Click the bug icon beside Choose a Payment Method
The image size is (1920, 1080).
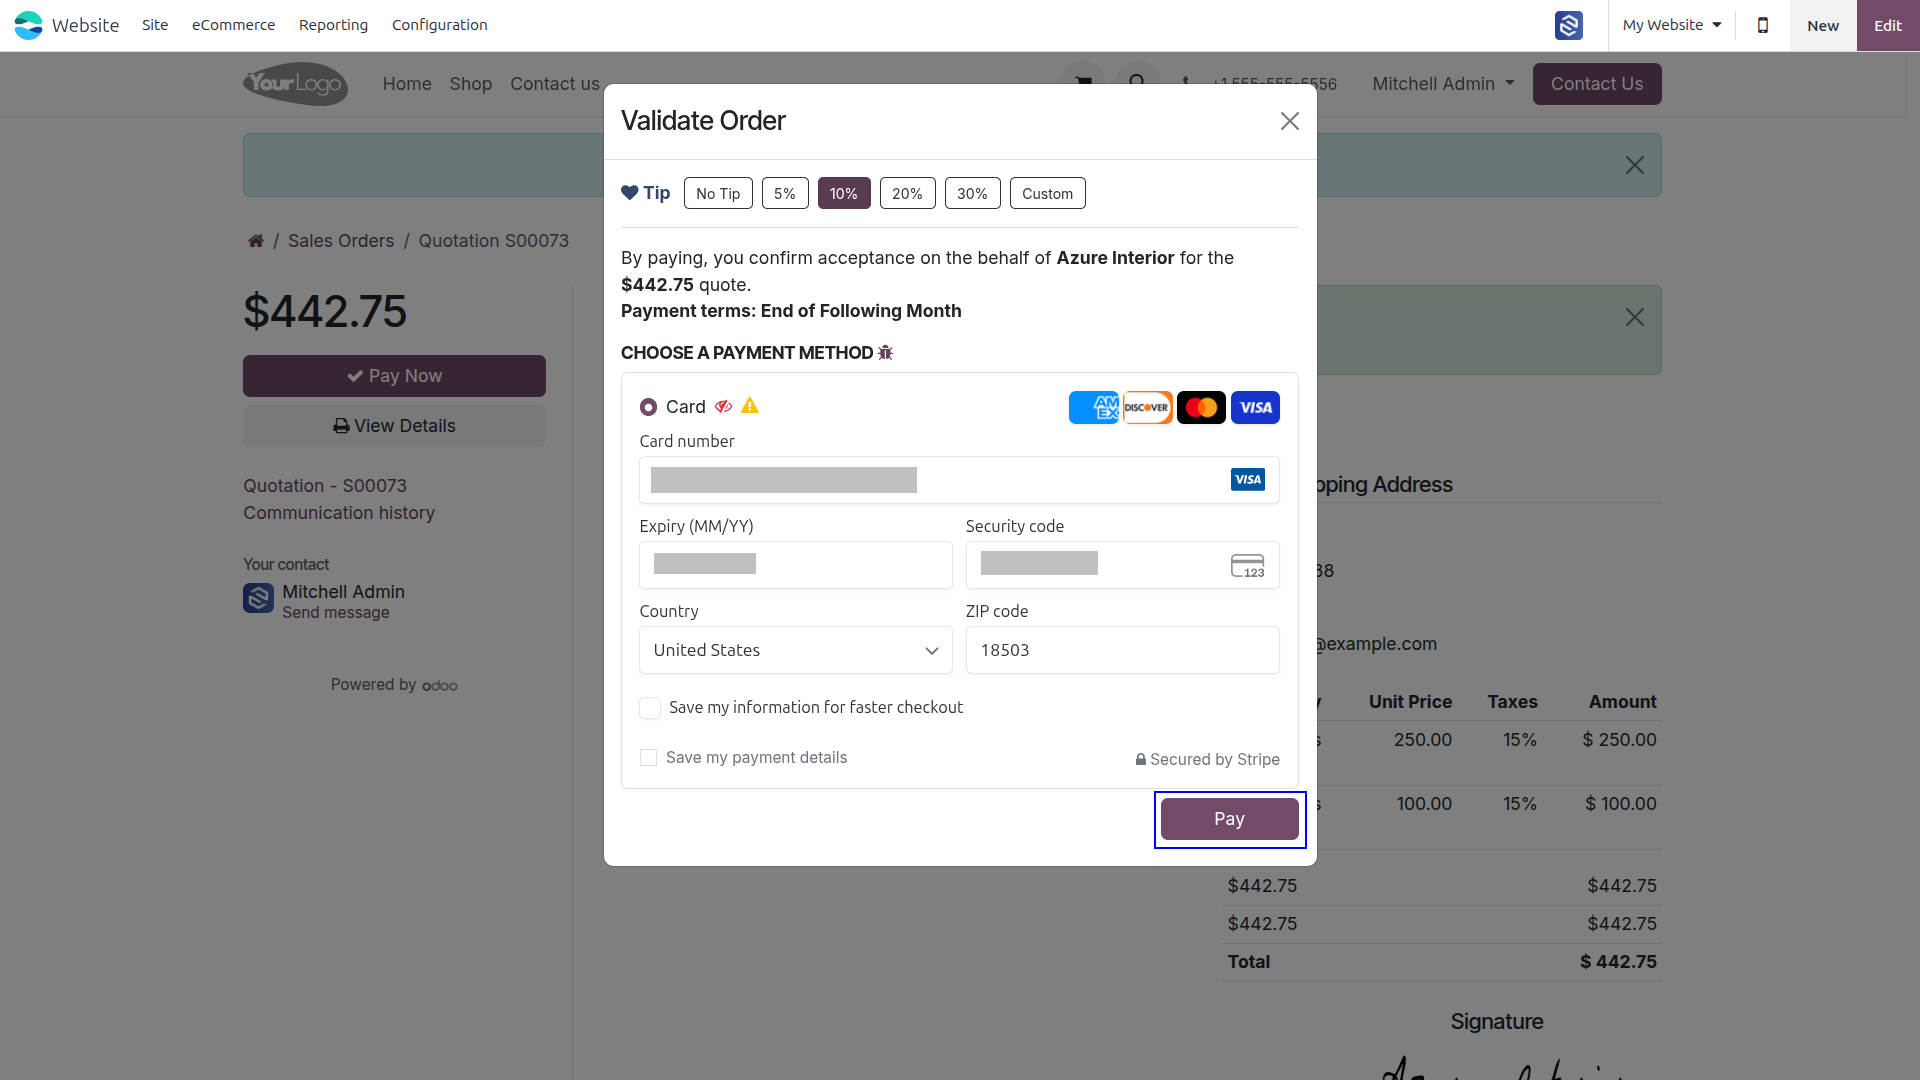885,353
